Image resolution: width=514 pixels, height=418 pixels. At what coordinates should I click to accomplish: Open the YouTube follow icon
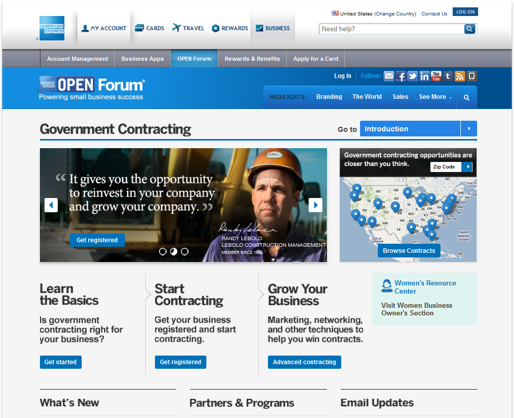click(x=436, y=76)
